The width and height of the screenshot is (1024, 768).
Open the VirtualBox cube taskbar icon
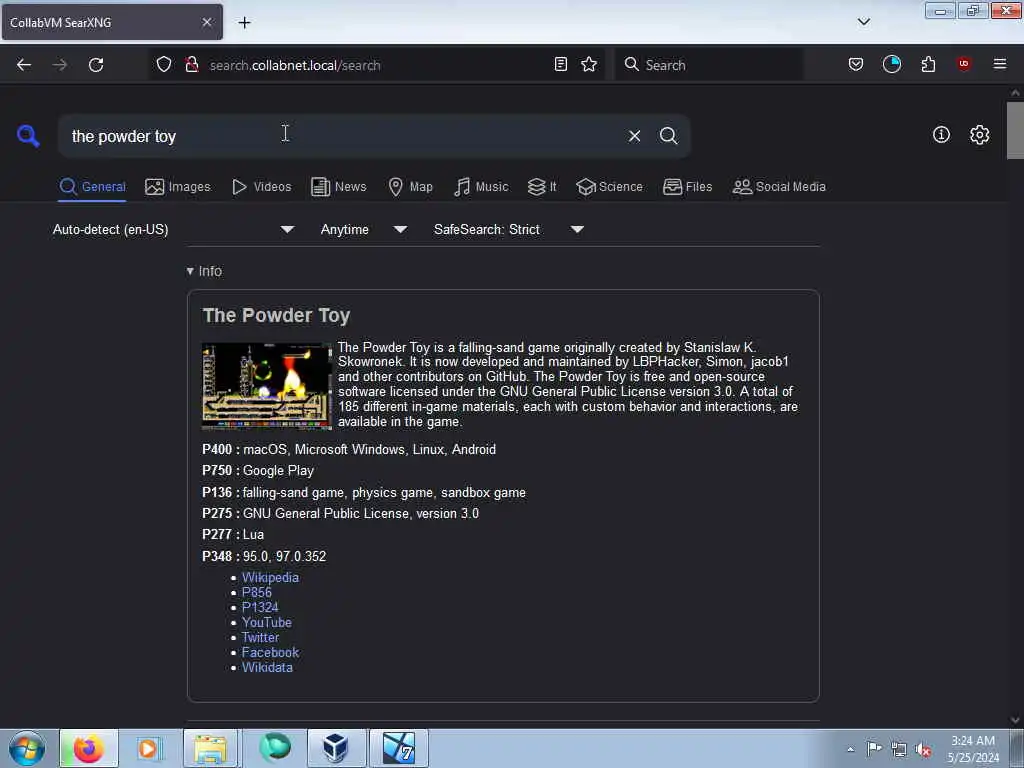point(336,748)
